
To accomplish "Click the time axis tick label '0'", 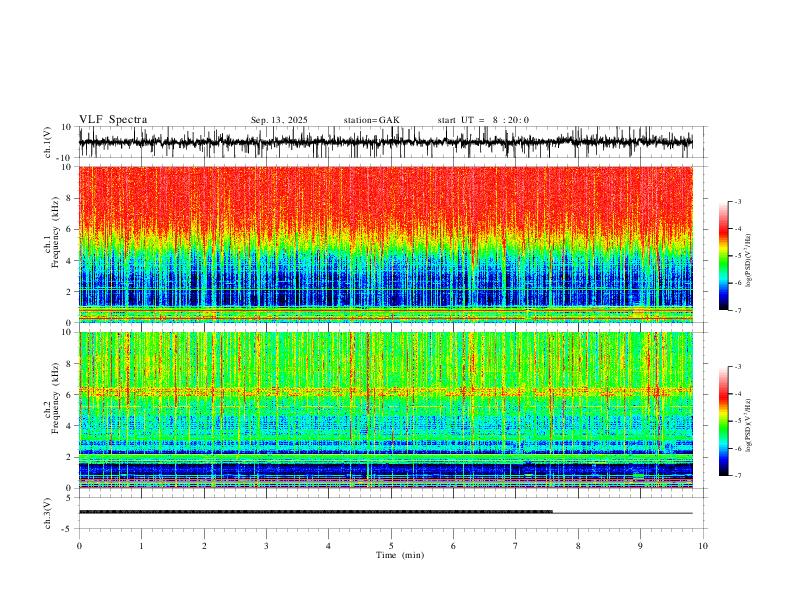I will pyautogui.click(x=79, y=546).
